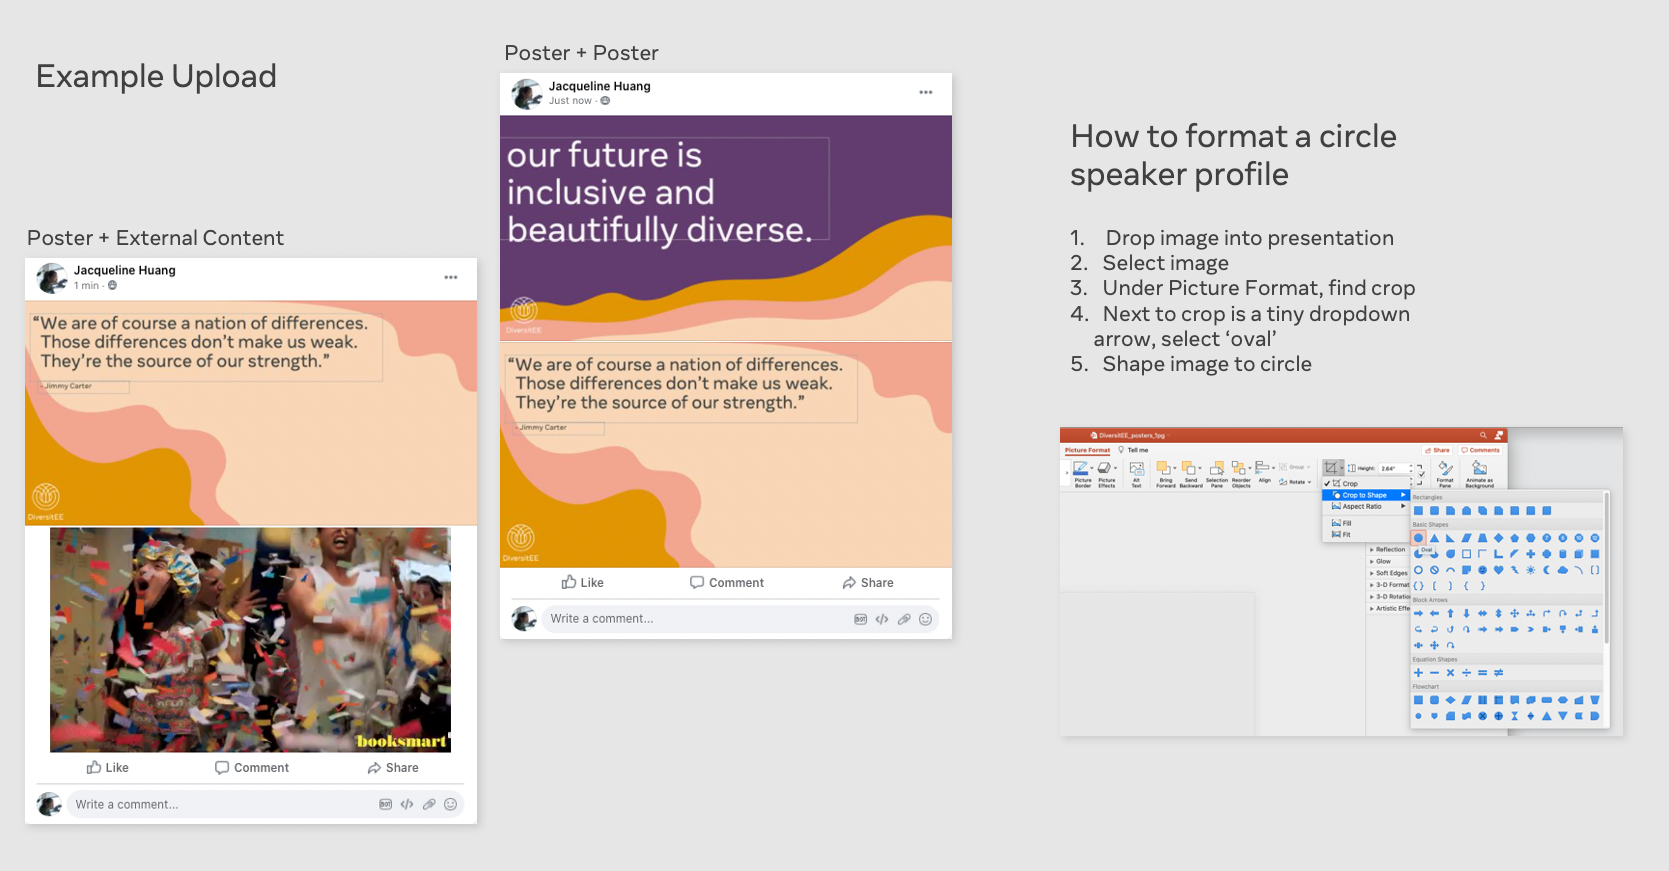This screenshot has height=871, width=1669.
Task: Click Share on Poster + Poster post
Action: (868, 583)
